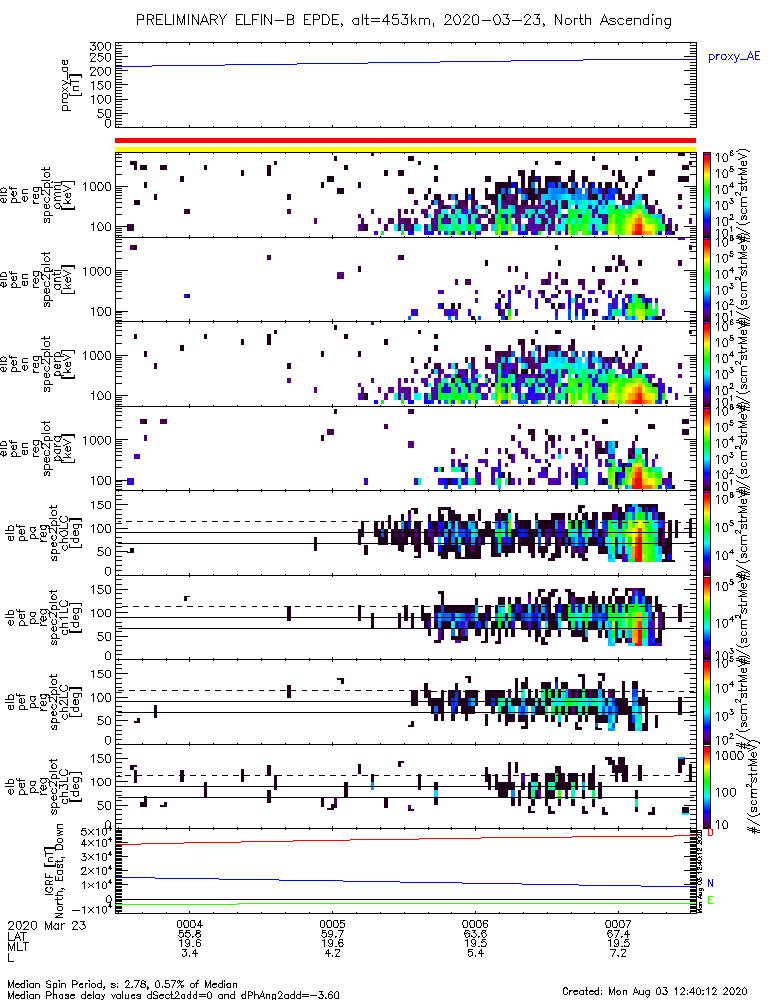The height and width of the screenshot is (1000, 775).
Task: Click the omni energy spectrogram colorbar
Action: click(706, 195)
